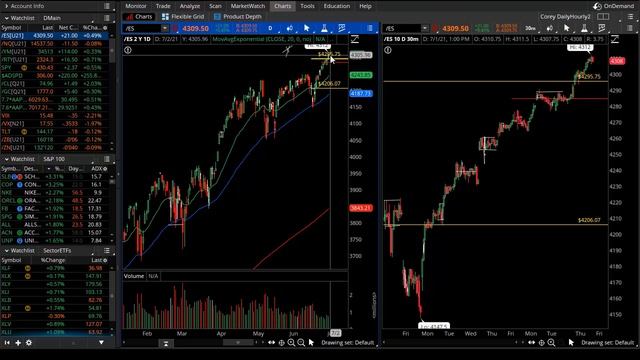Open right chart toolbar menu icon
Image resolution: width=640 pixels, height=360 pixels.
(630, 28)
